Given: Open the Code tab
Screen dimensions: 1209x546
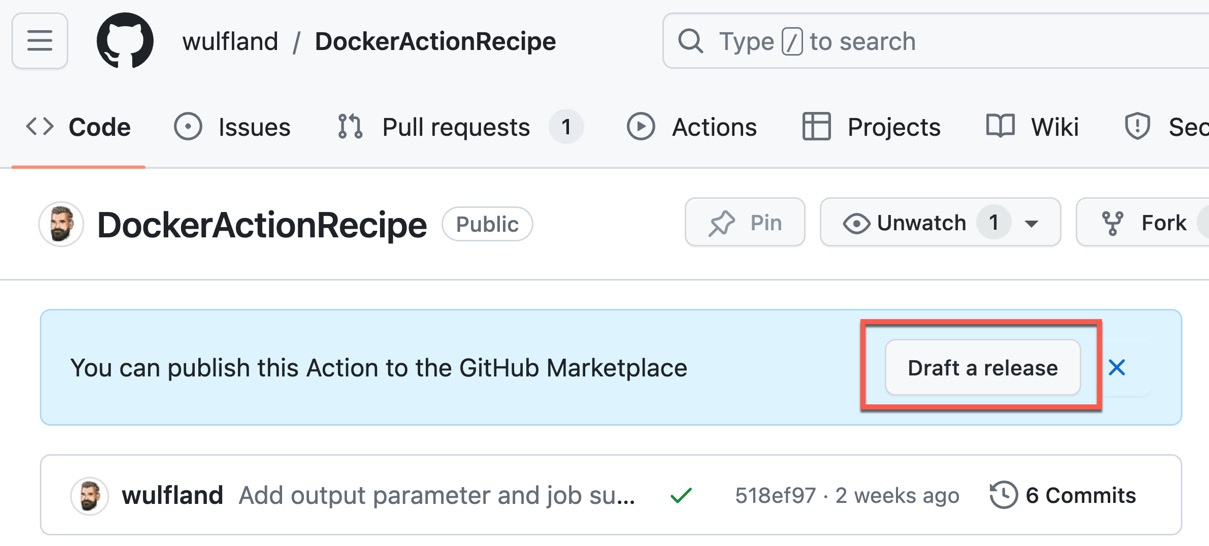Looking at the screenshot, I should tap(79, 127).
